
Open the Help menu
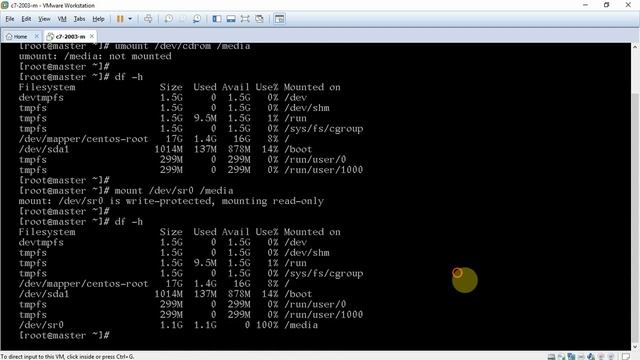click(98, 19)
